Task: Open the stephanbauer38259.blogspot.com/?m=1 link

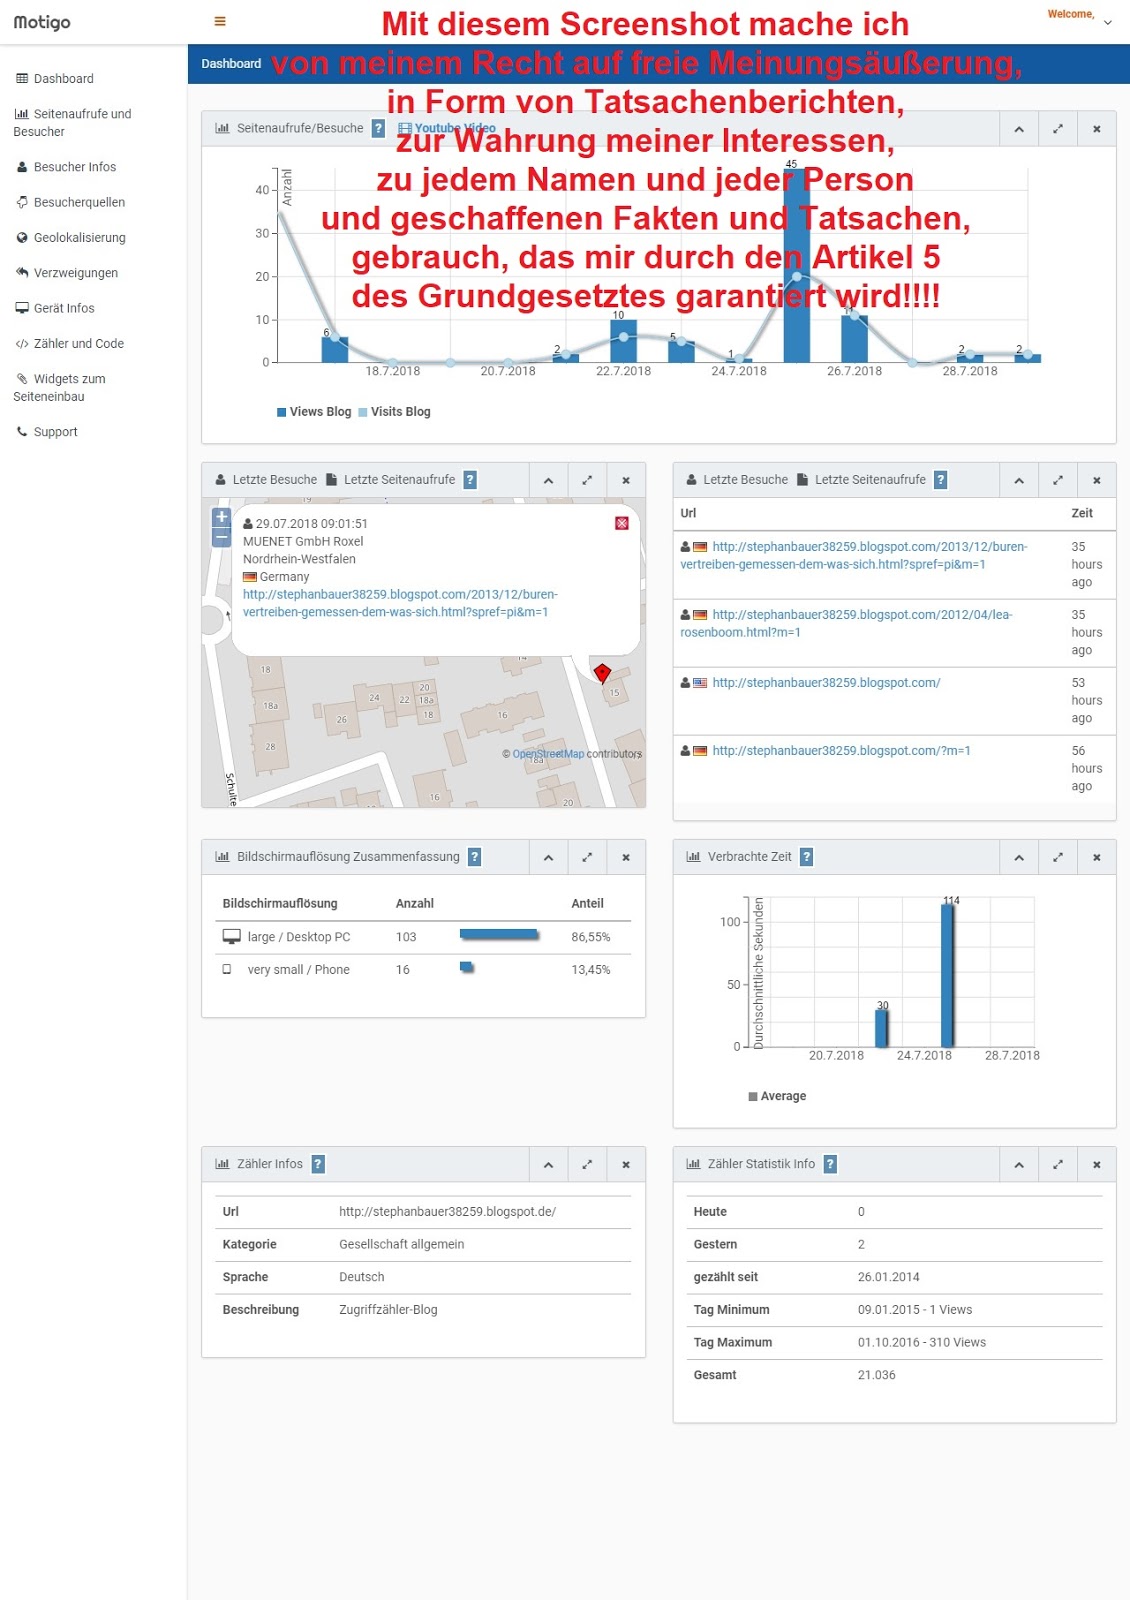Action: click(841, 751)
